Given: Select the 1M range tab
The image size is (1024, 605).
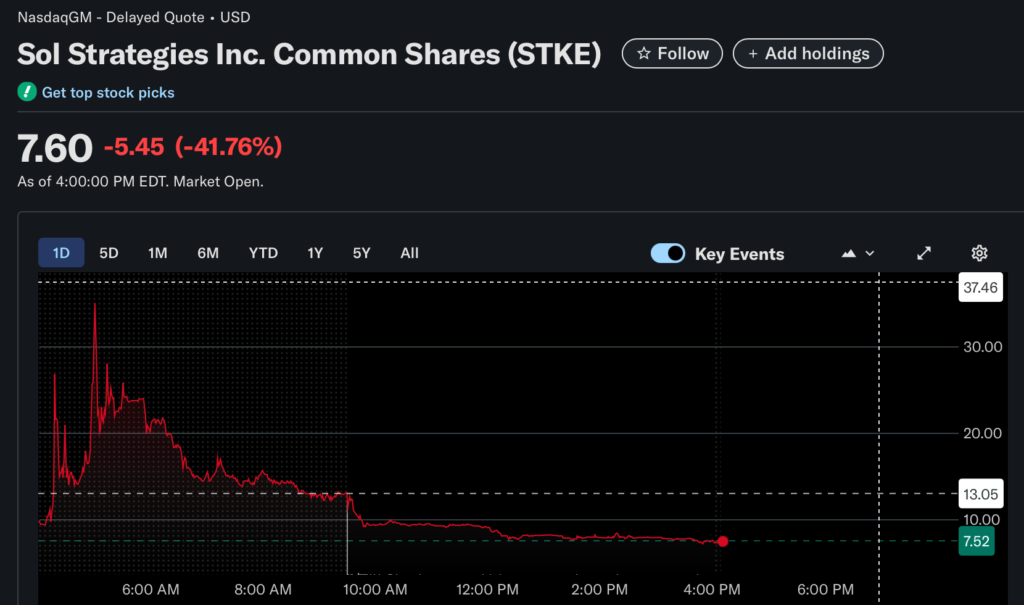Looking at the screenshot, I should [157, 253].
